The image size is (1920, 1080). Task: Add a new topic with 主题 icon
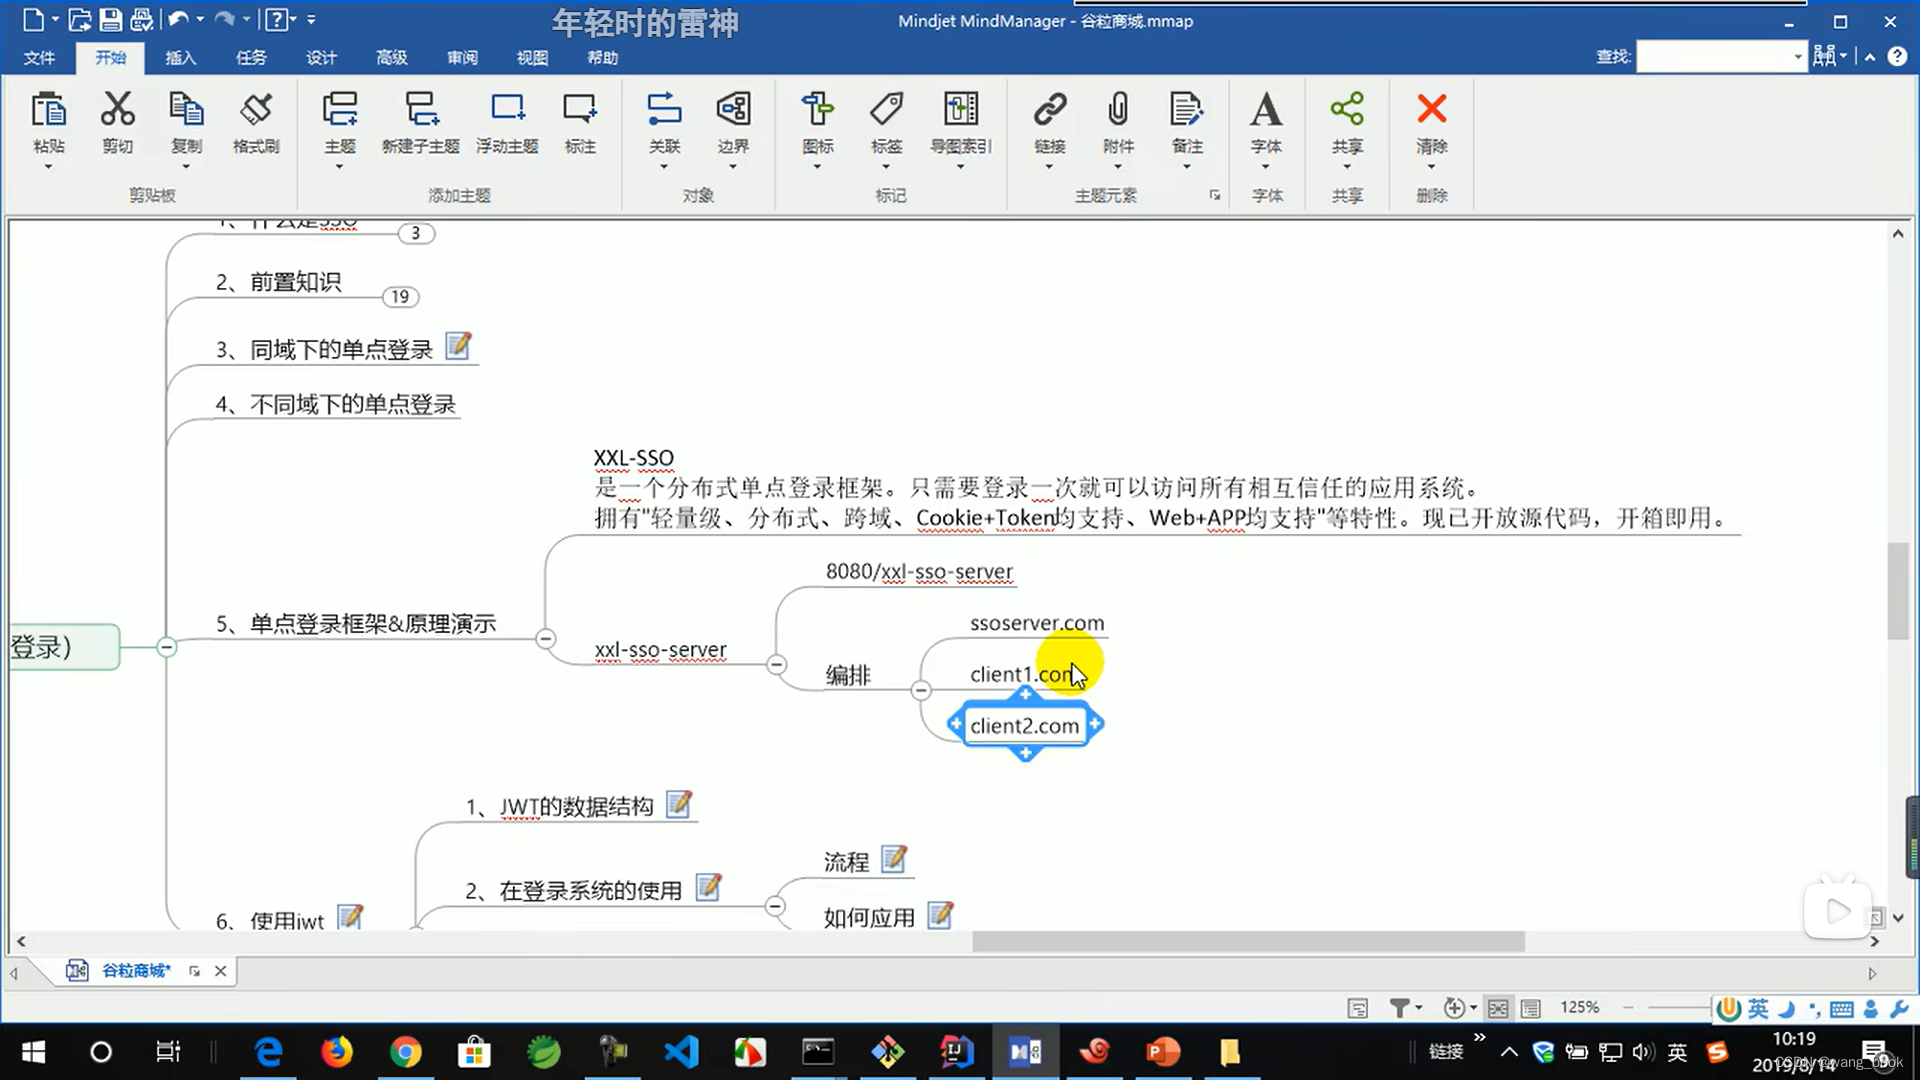pyautogui.click(x=340, y=109)
